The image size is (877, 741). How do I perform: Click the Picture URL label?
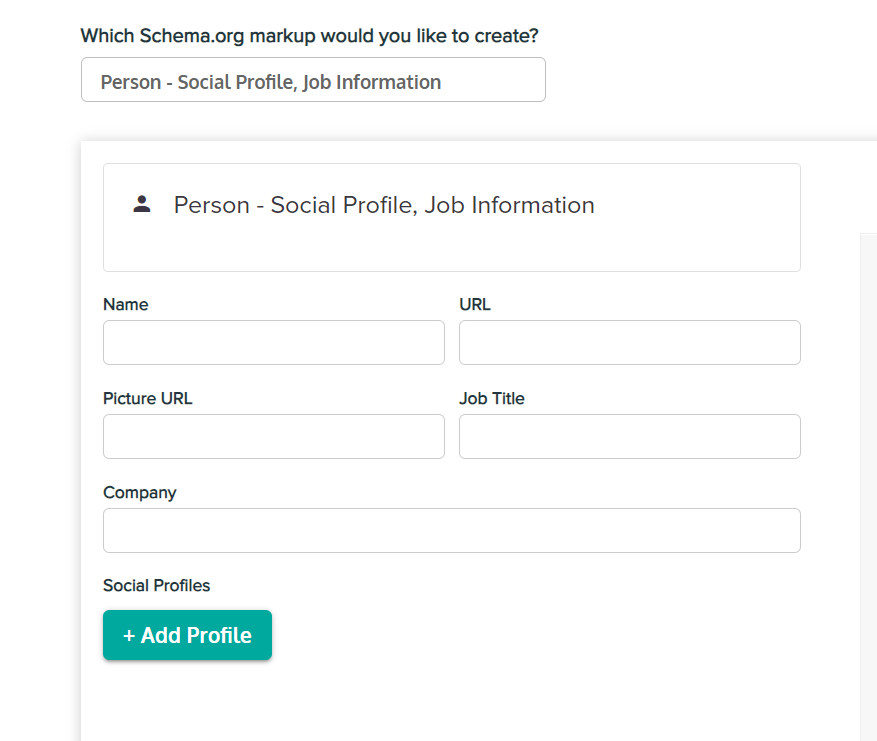[x=147, y=398]
